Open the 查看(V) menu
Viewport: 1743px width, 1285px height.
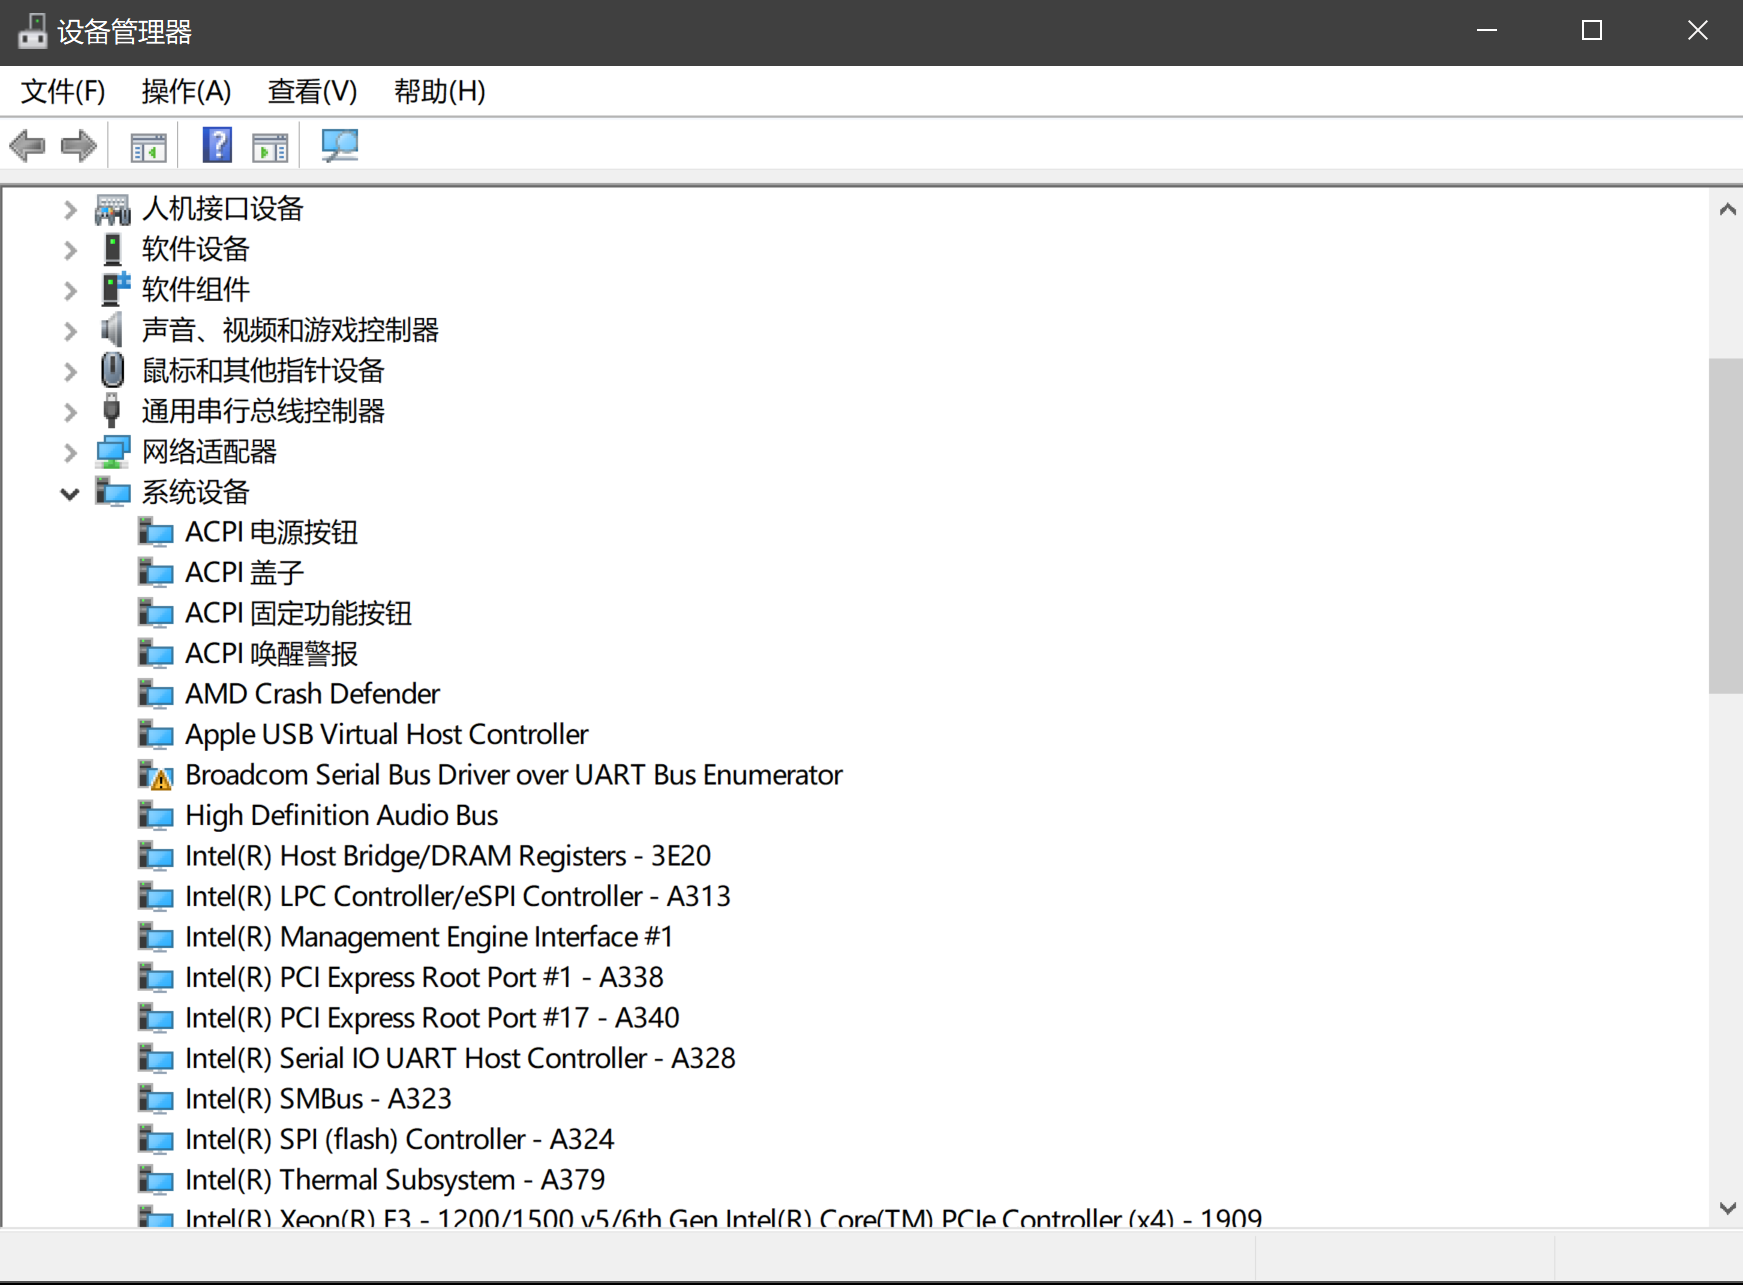tap(312, 92)
